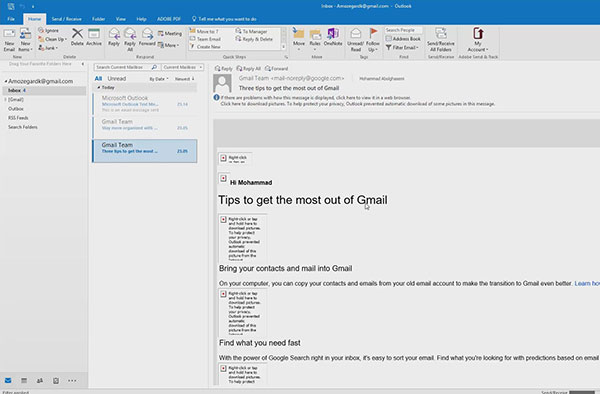
Task: Delete the selected message
Action: [77, 37]
